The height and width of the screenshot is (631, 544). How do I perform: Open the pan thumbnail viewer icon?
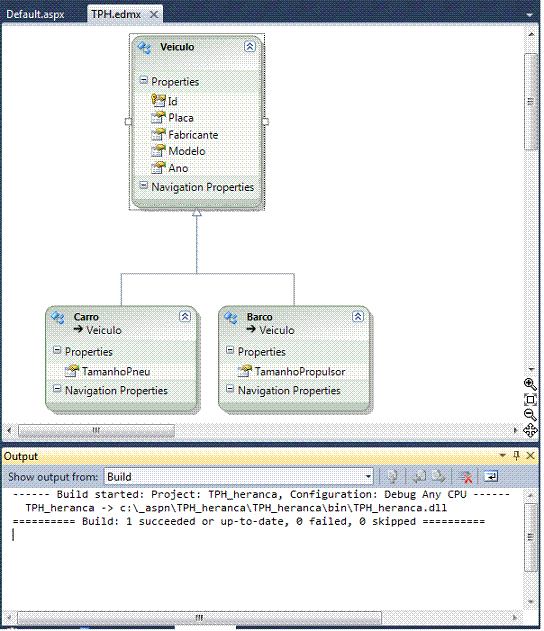pyautogui.click(x=530, y=430)
